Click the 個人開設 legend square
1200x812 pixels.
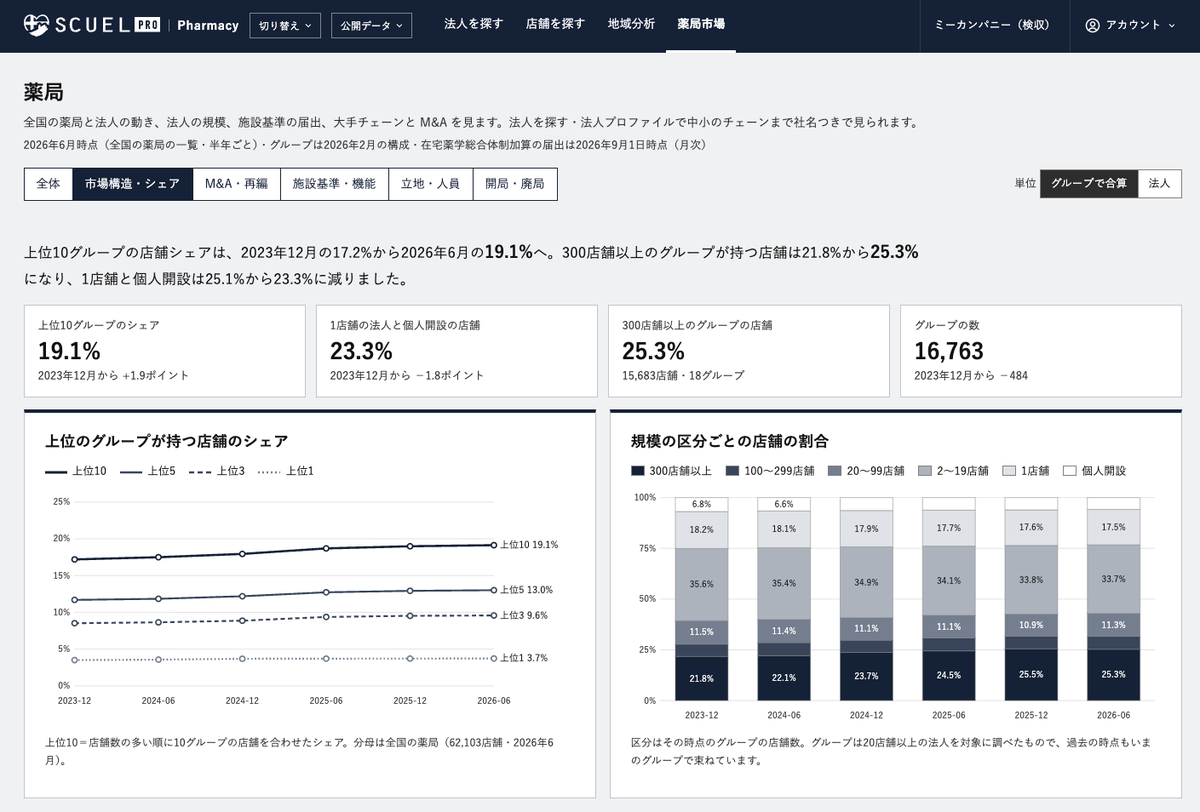click(x=1069, y=470)
